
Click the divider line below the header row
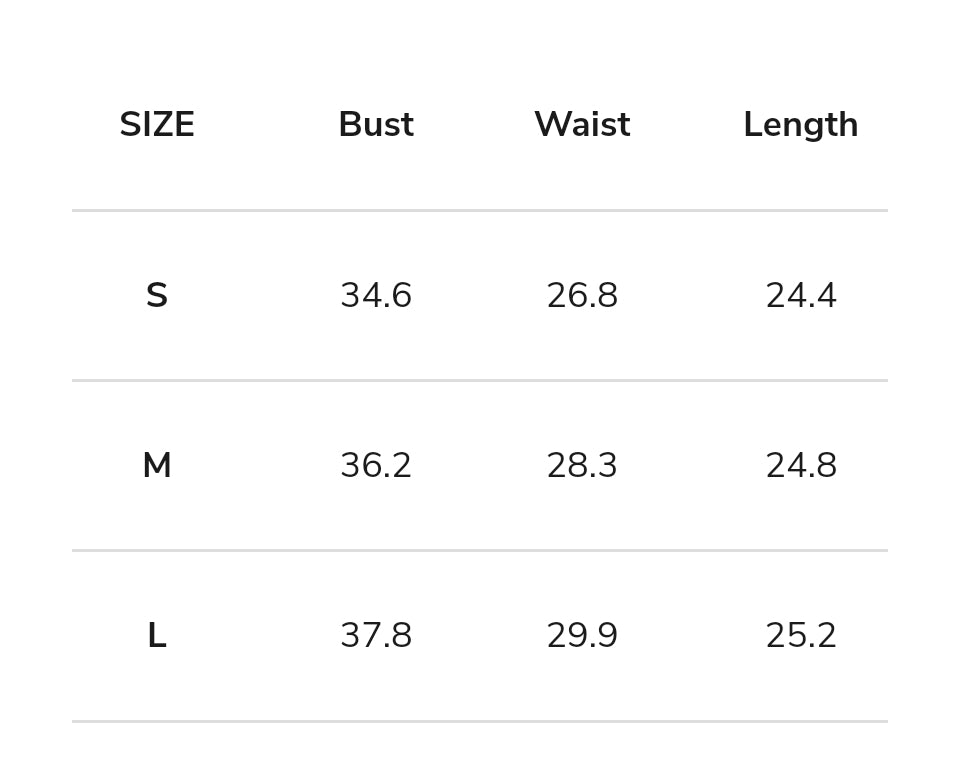coord(480,210)
